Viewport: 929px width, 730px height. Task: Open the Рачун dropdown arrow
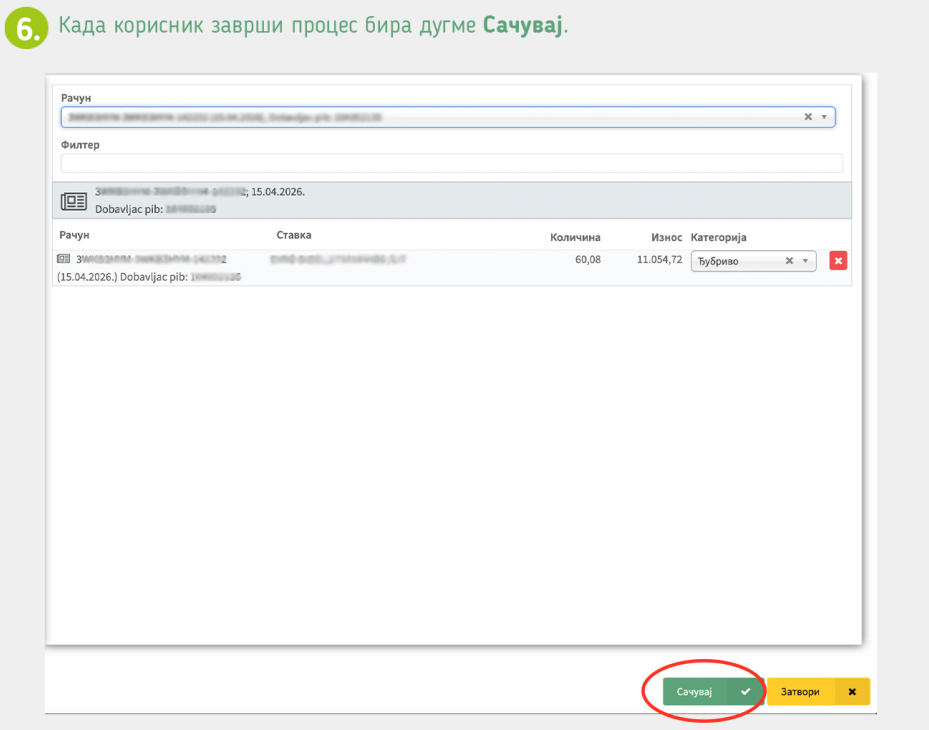point(824,117)
